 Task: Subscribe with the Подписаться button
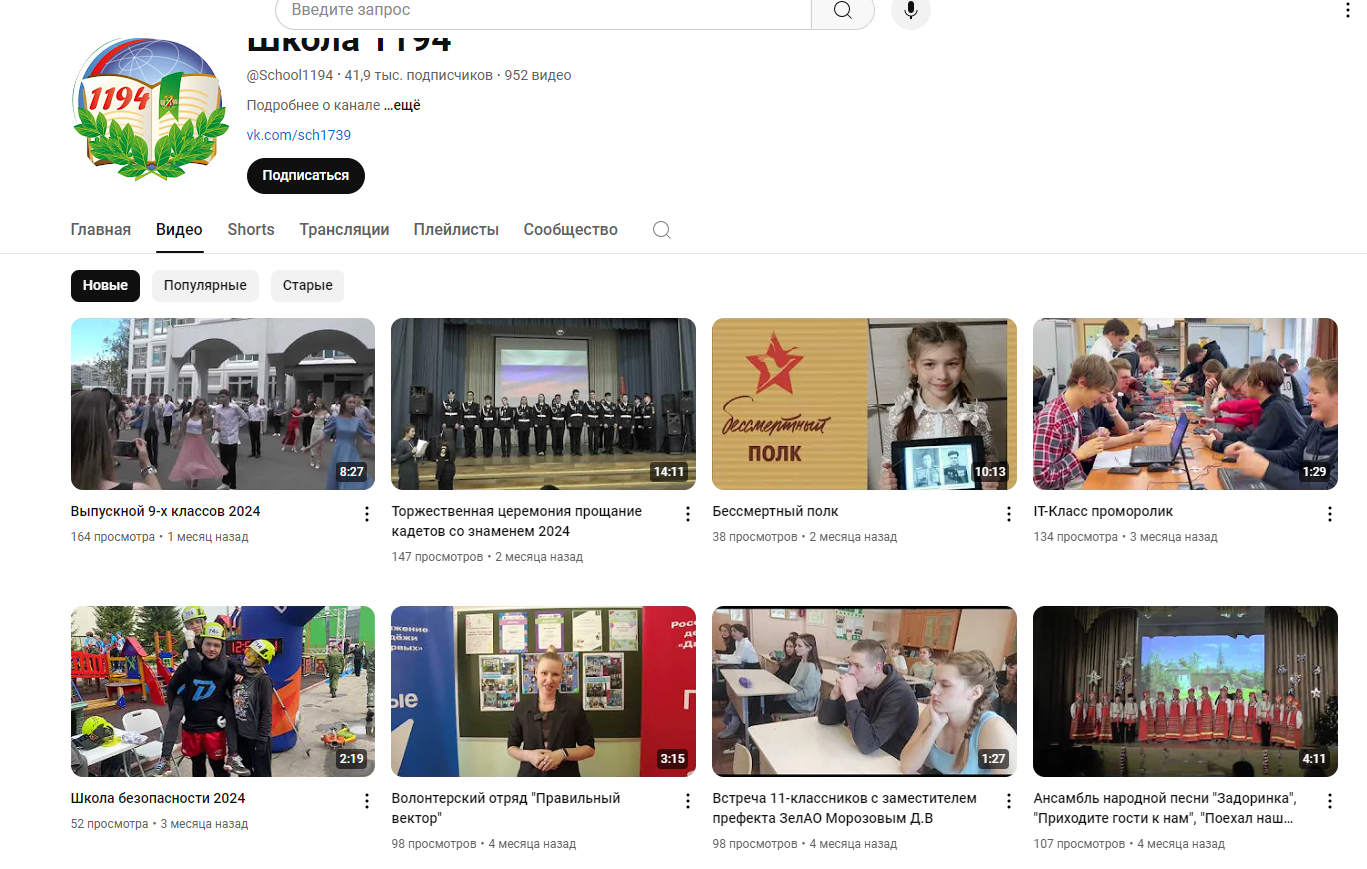click(306, 175)
